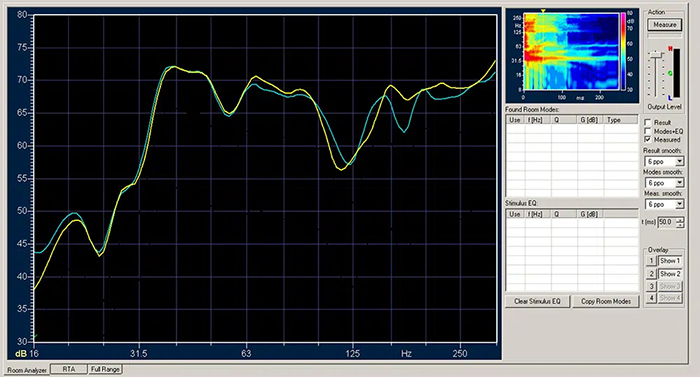Store overlay in slot 3
Viewport: 700px width, 377px height.
pyautogui.click(x=650, y=286)
